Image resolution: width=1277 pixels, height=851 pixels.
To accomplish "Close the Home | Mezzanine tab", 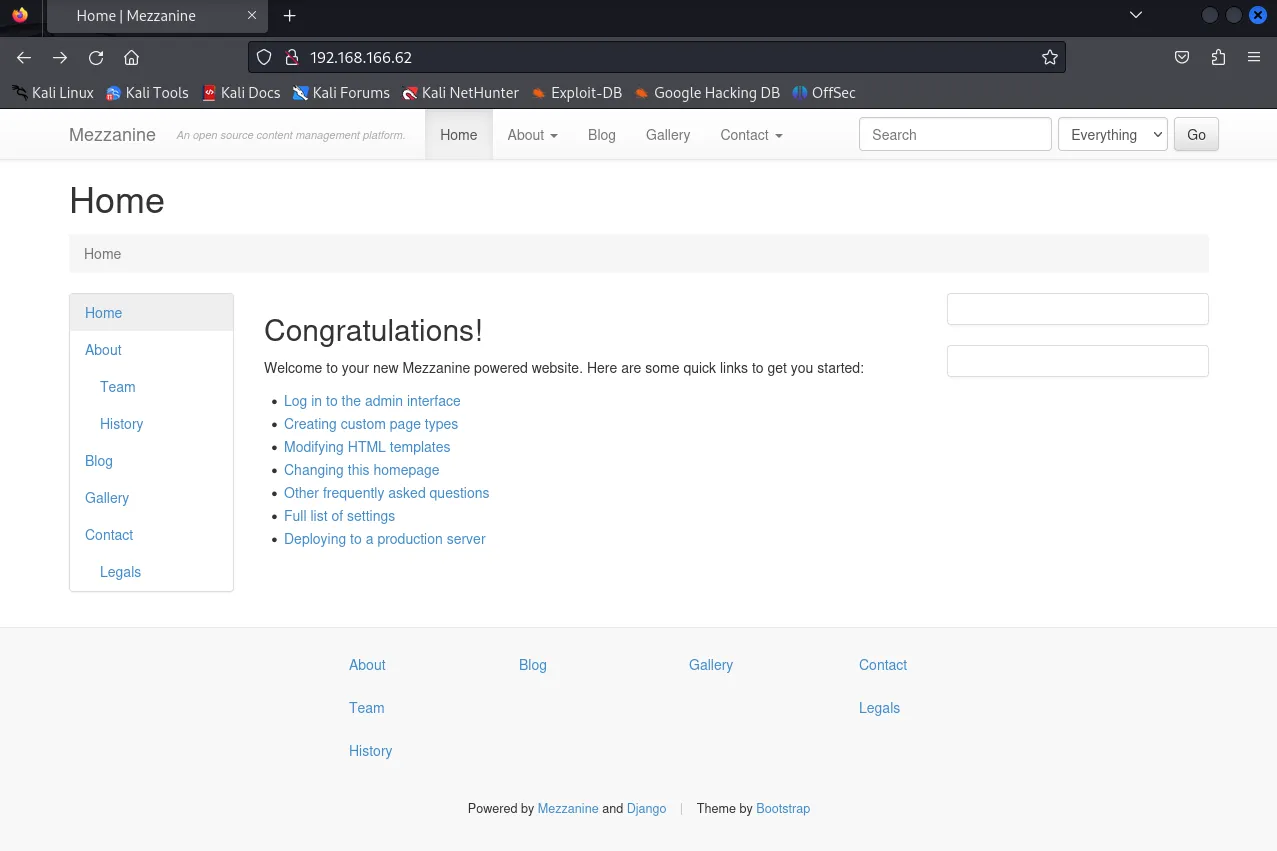I will coord(252,16).
